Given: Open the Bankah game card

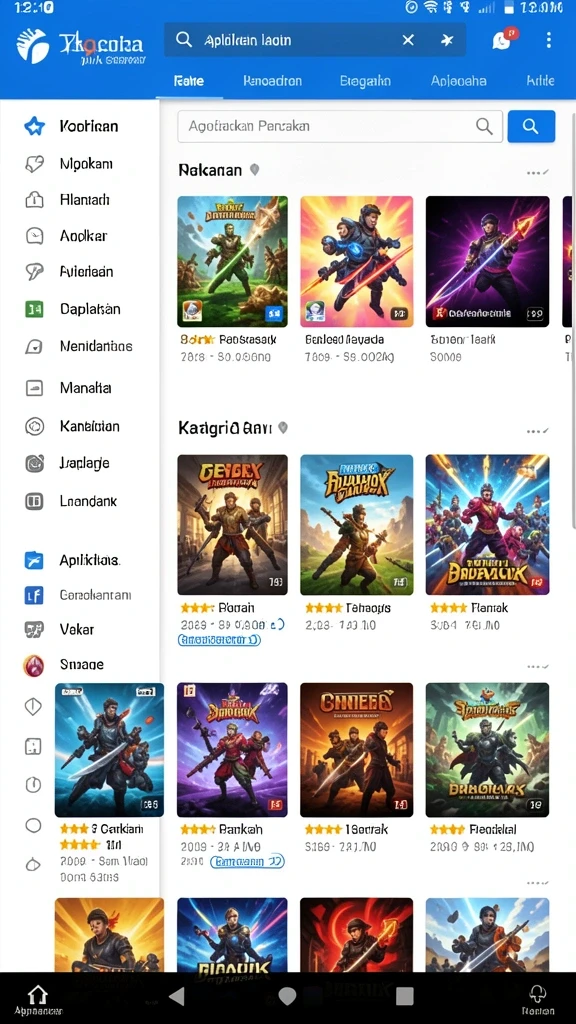Looking at the screenshot, I should coord(232,750).
